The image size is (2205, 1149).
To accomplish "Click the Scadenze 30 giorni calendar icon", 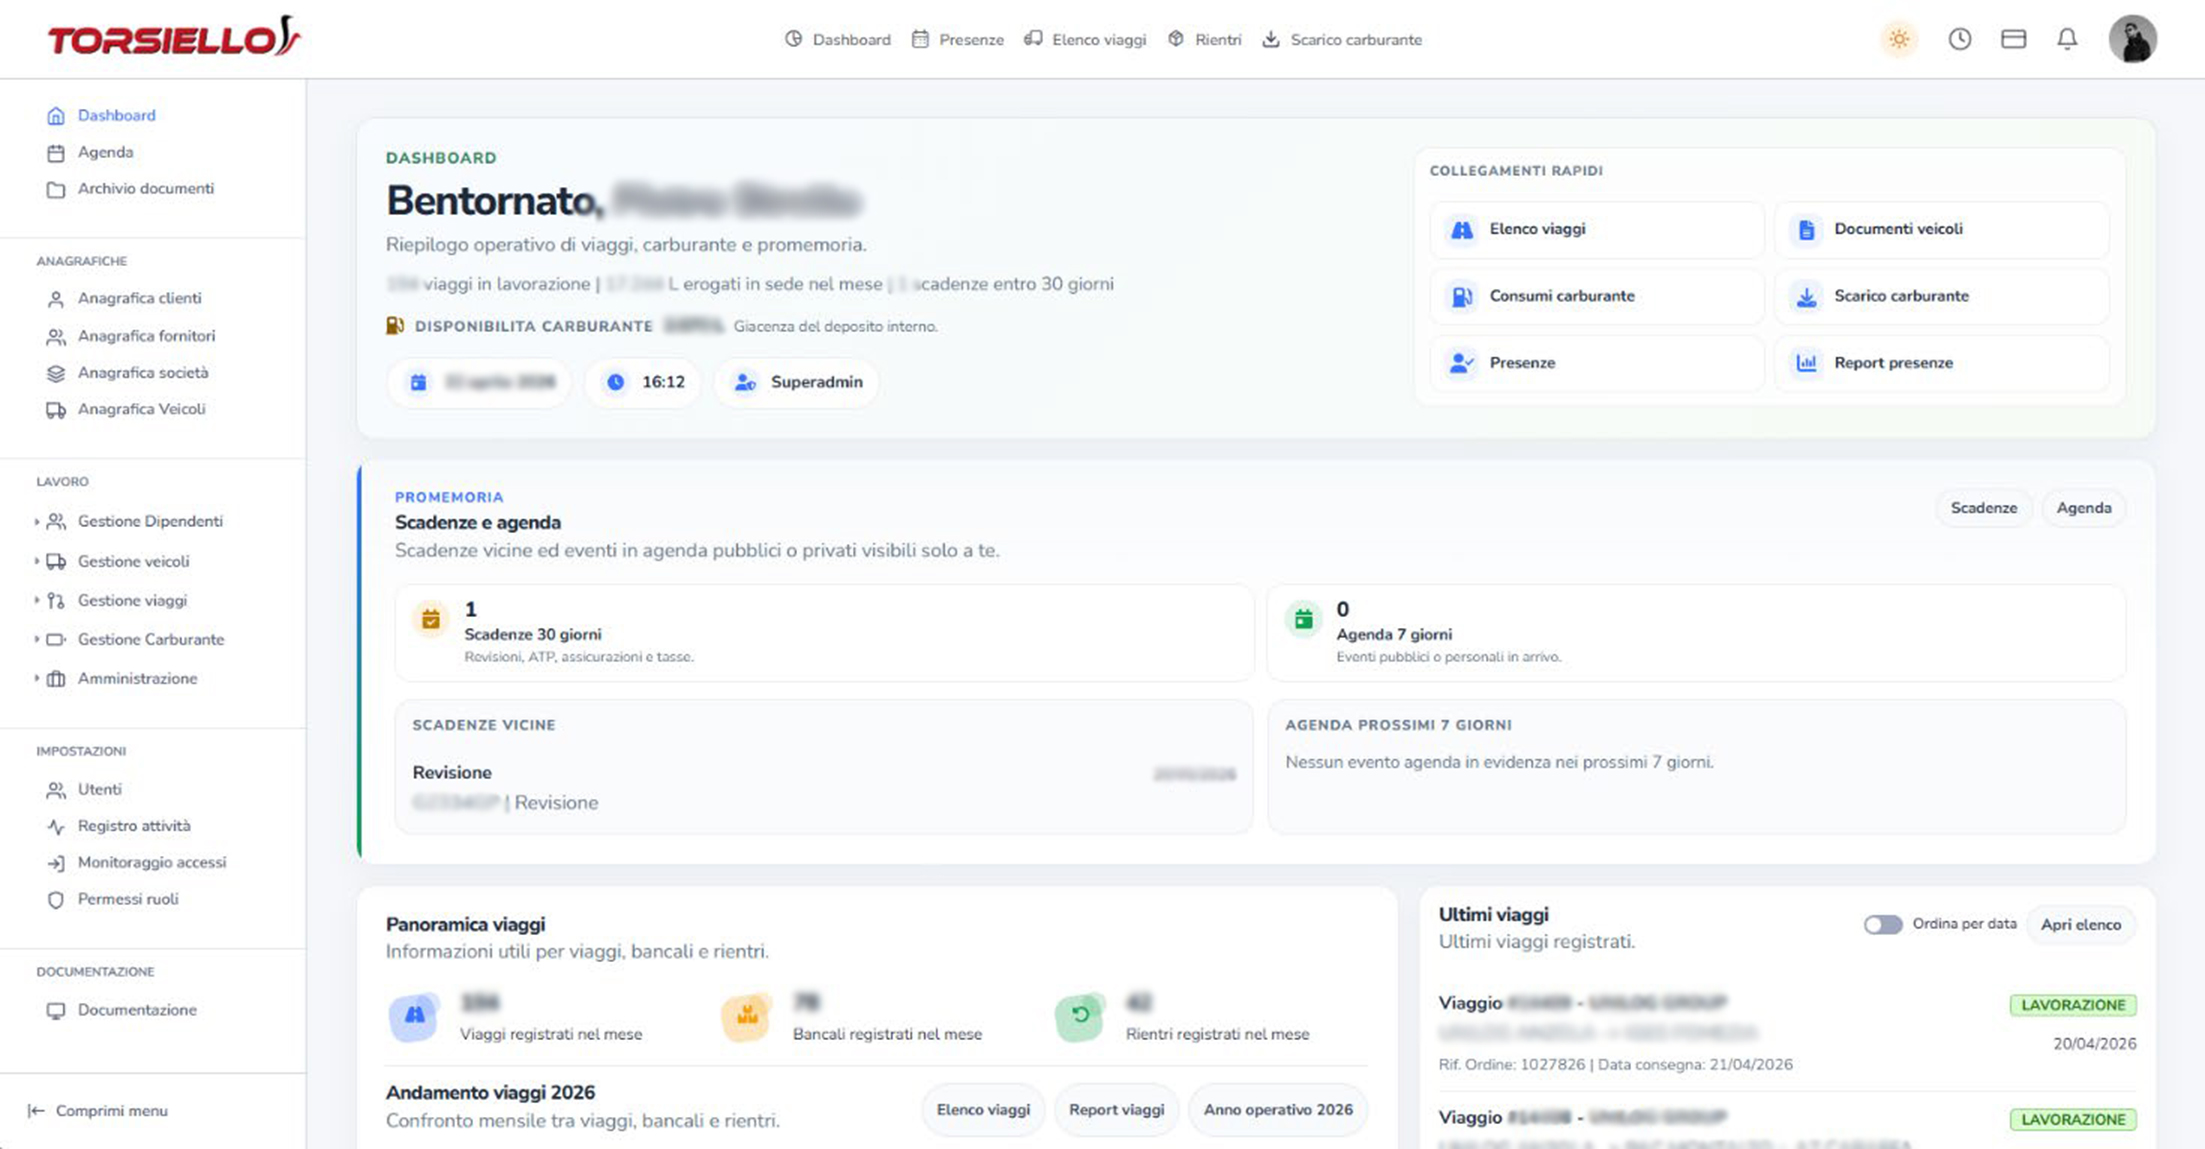I will [431, 620].
